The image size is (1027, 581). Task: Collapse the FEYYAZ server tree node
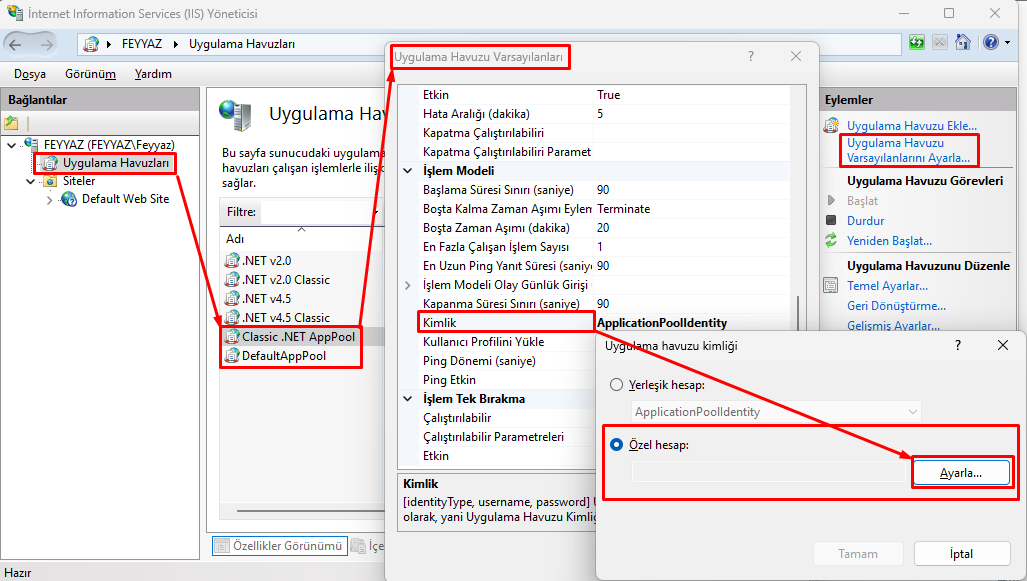[12, 145]
